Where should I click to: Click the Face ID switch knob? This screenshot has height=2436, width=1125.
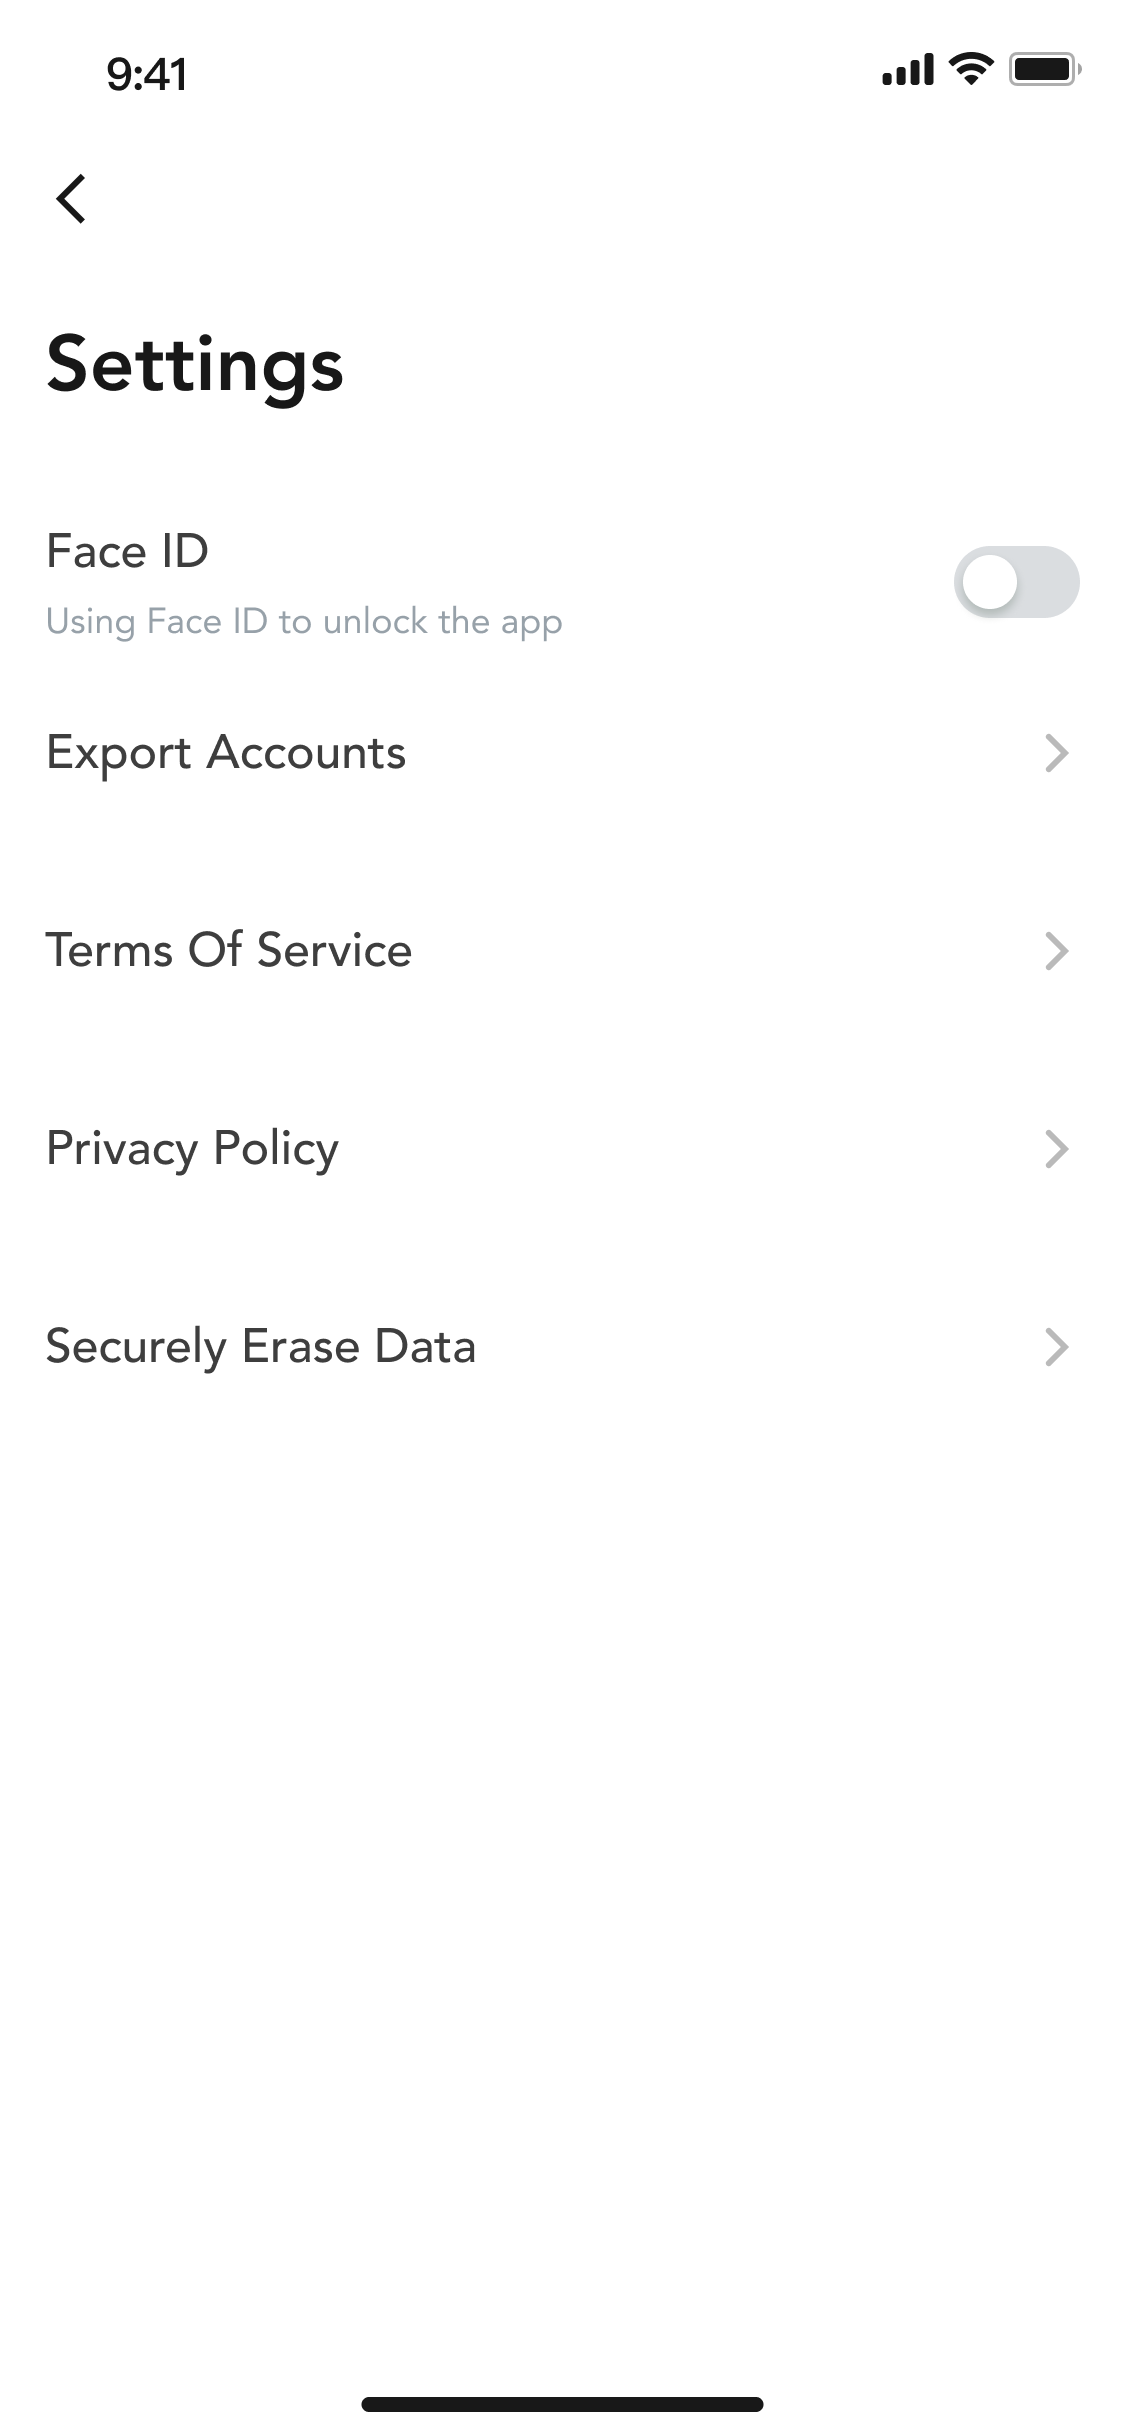[x=990, y=582]
